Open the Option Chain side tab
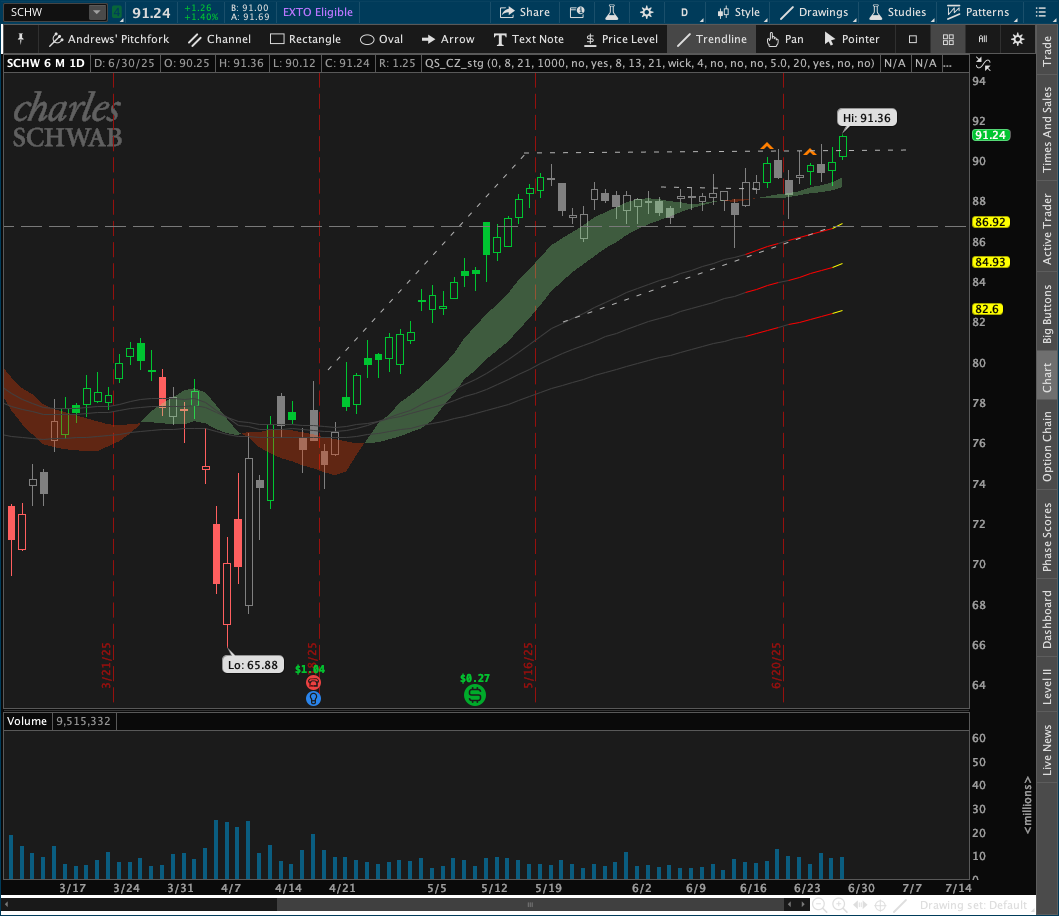1059x916 pixels. pyautogui.click(x=1048, y=447)
